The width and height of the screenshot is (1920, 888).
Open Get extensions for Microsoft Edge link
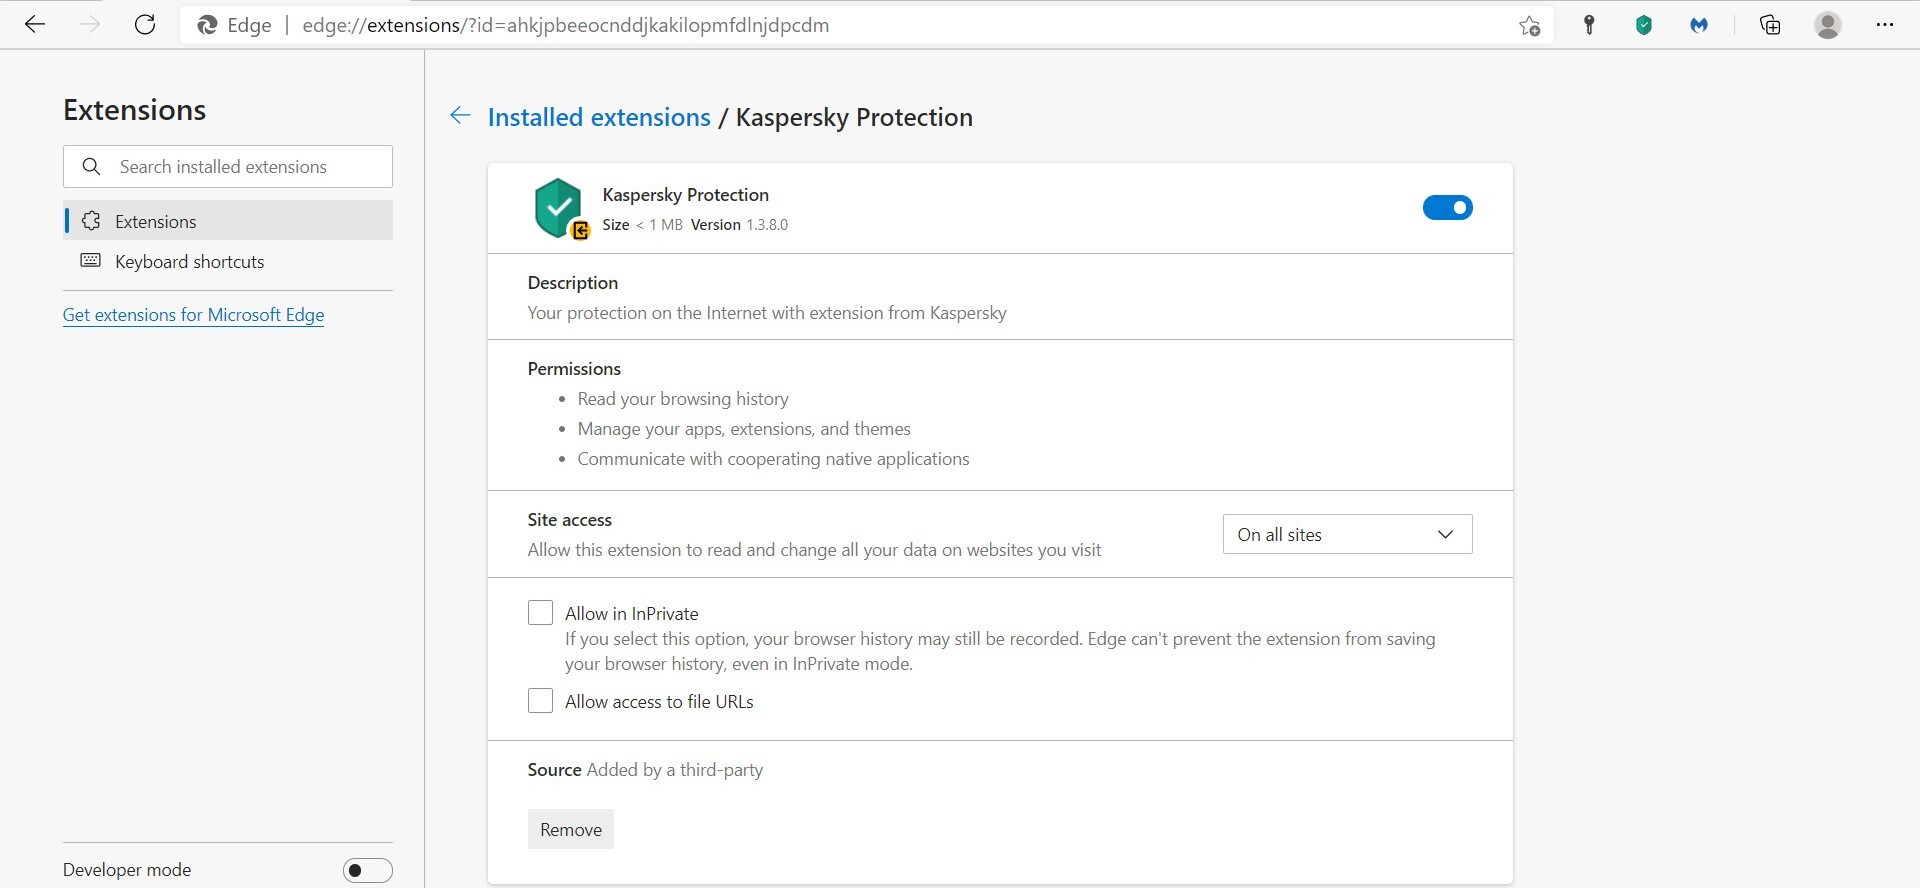pos(193,315)
